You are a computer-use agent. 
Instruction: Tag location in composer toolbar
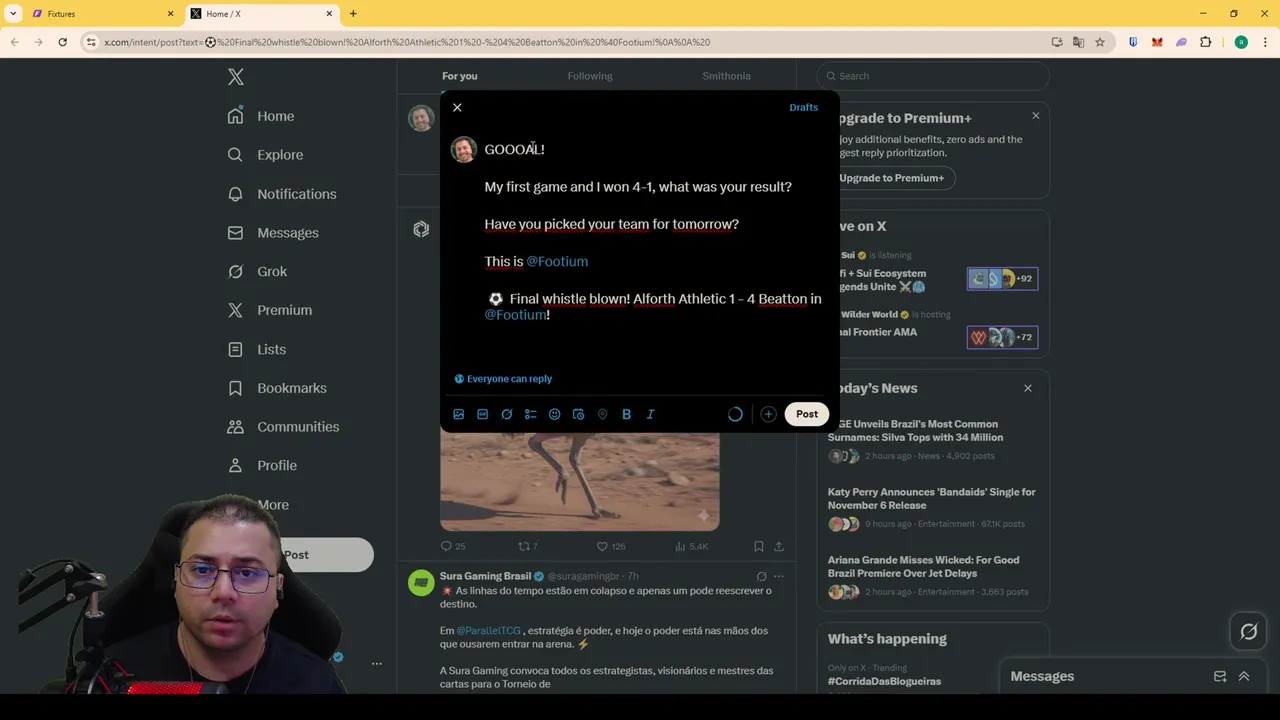point(602,414)
